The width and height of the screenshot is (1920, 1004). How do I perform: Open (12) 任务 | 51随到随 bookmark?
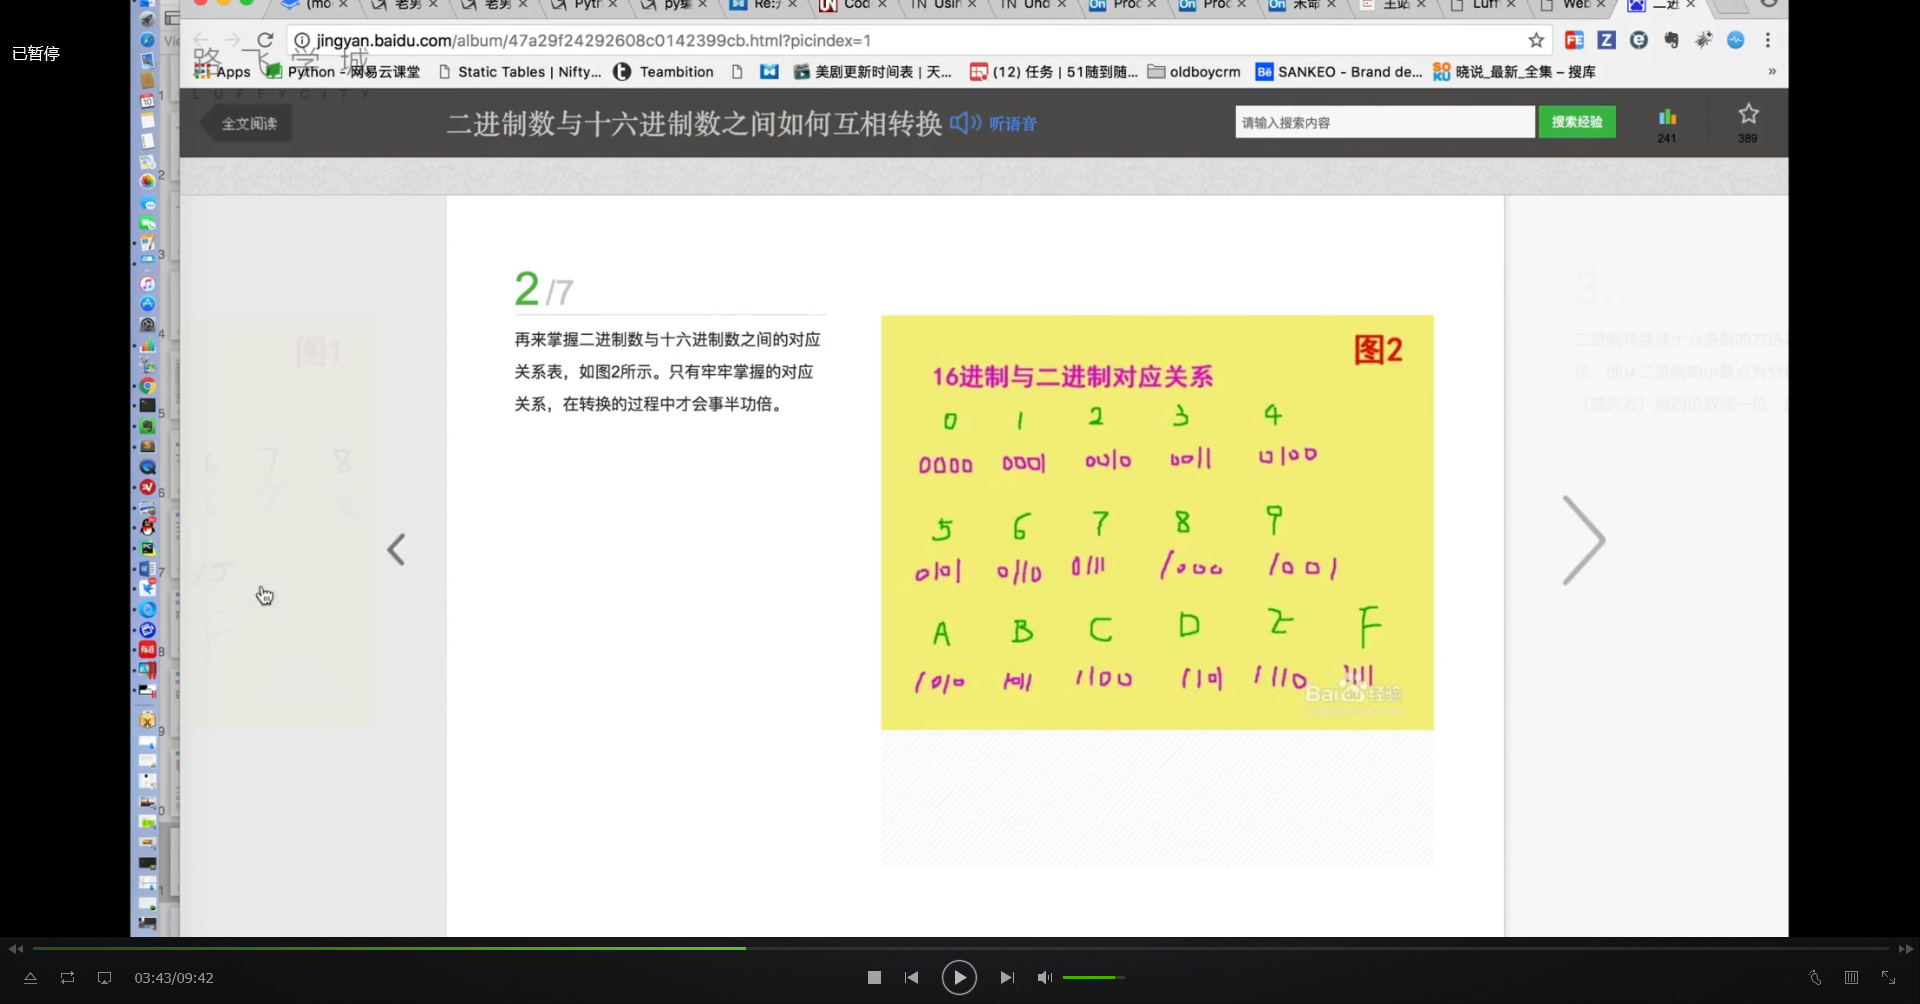point(1054,72)
